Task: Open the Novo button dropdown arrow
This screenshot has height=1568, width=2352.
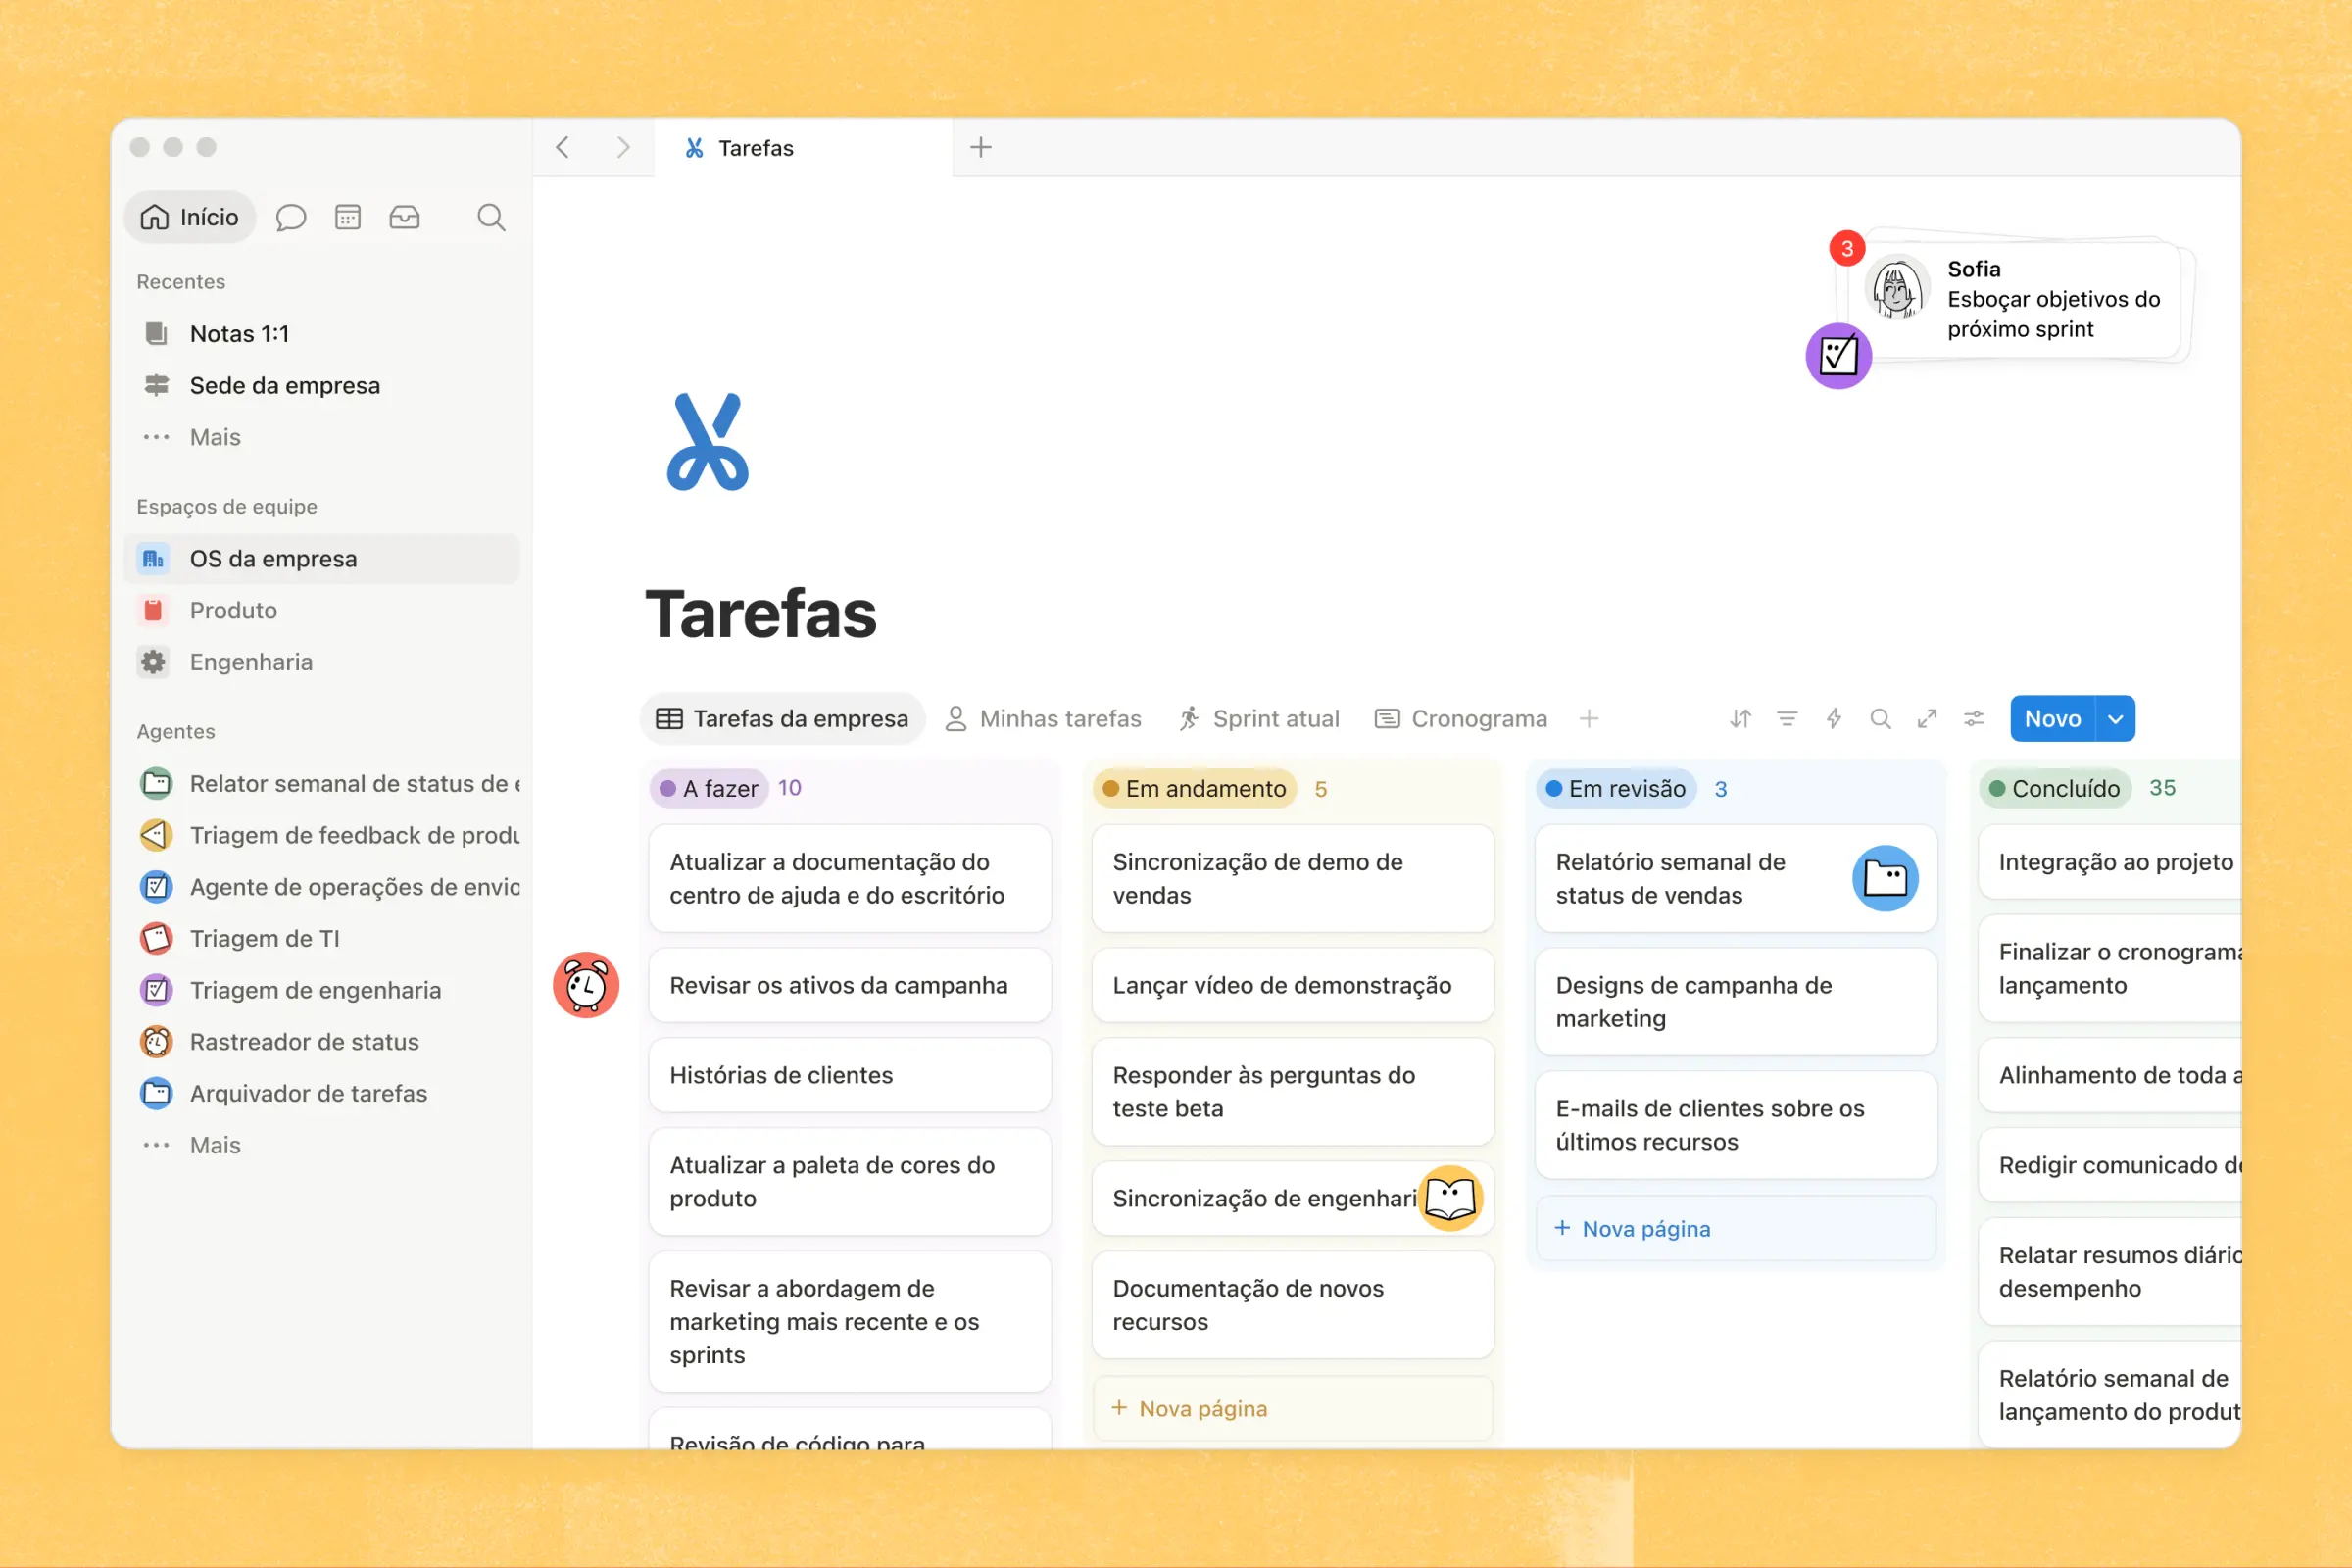Action: pyautogui.click(x=2115, y=719)
